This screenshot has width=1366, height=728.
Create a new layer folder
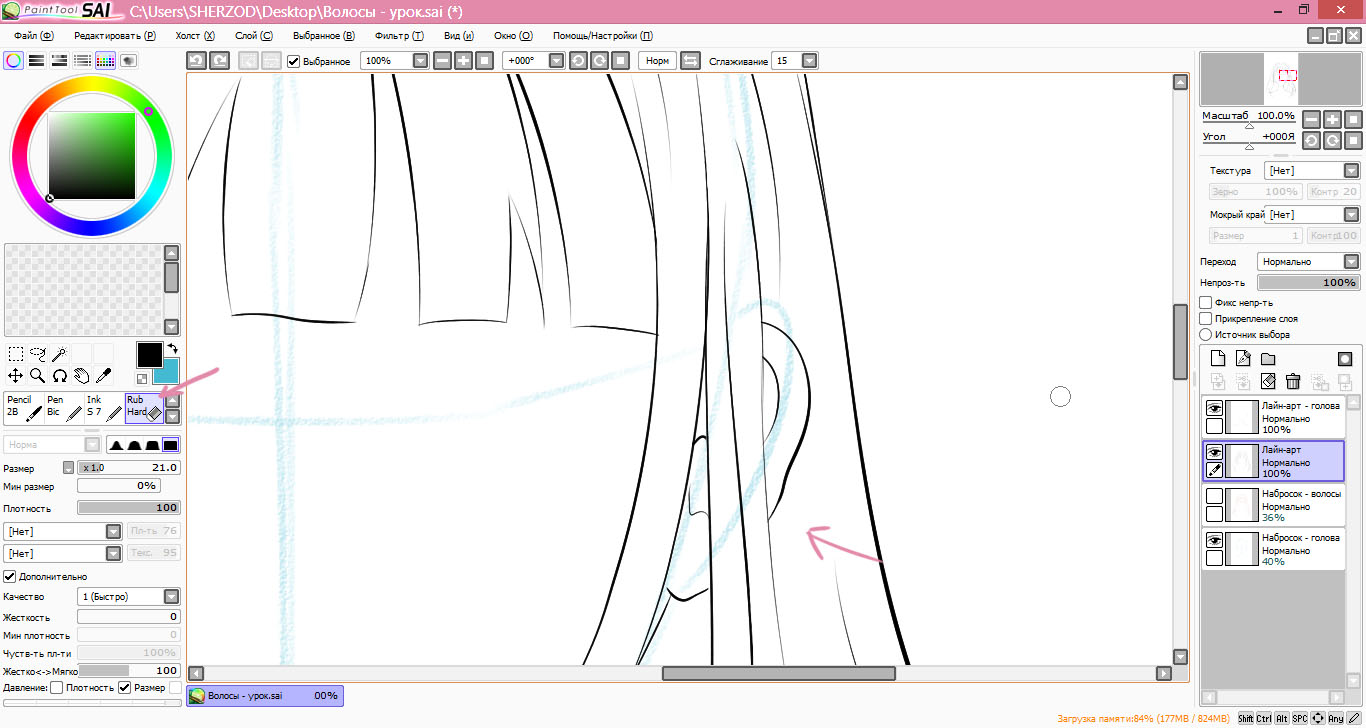(1268, 359)
